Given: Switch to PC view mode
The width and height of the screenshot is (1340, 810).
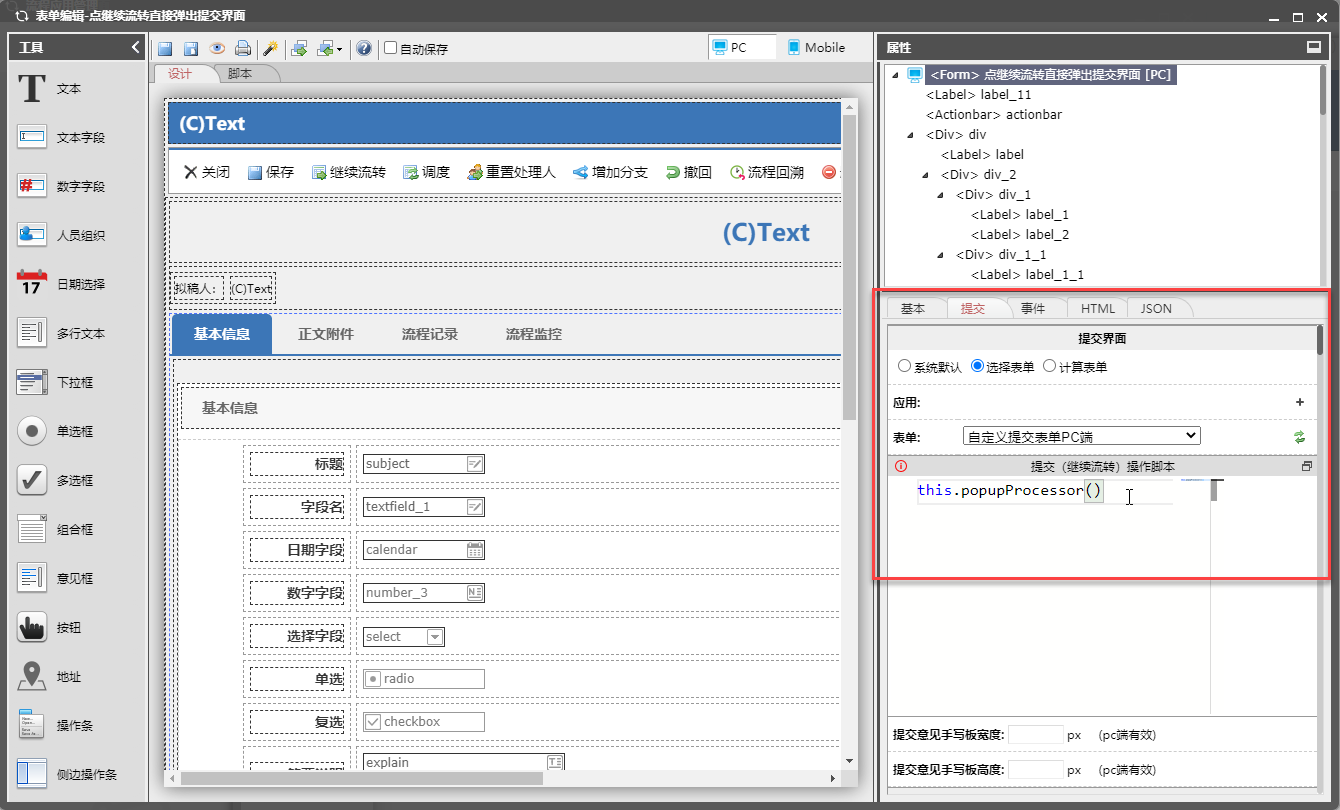Looking at the screenshot, I should tap(742, 47).
